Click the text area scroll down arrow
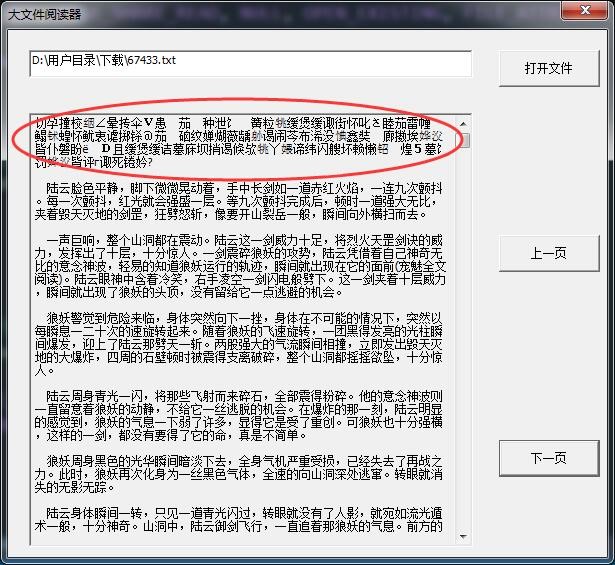Screen dimensions: 615x565 pyautogui.click(x=464, y=536)
